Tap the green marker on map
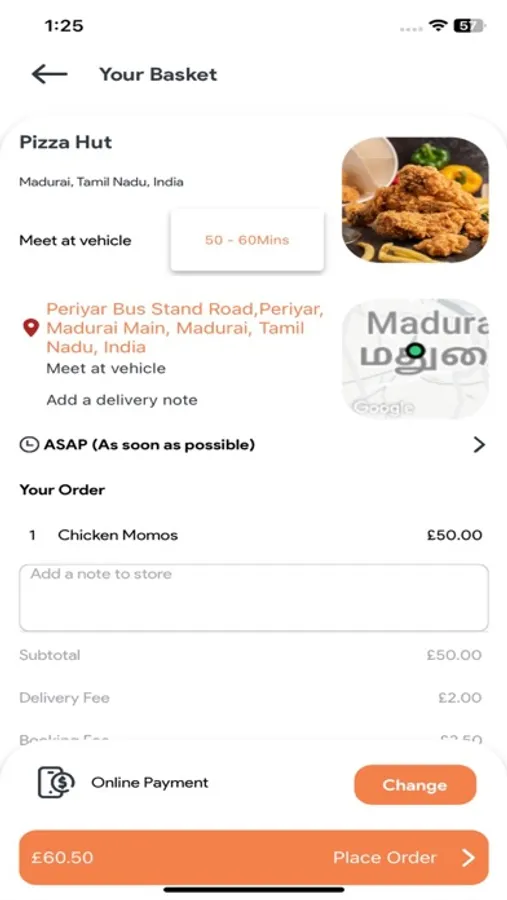This screenshot has height=900, width=507. point(415,350)
